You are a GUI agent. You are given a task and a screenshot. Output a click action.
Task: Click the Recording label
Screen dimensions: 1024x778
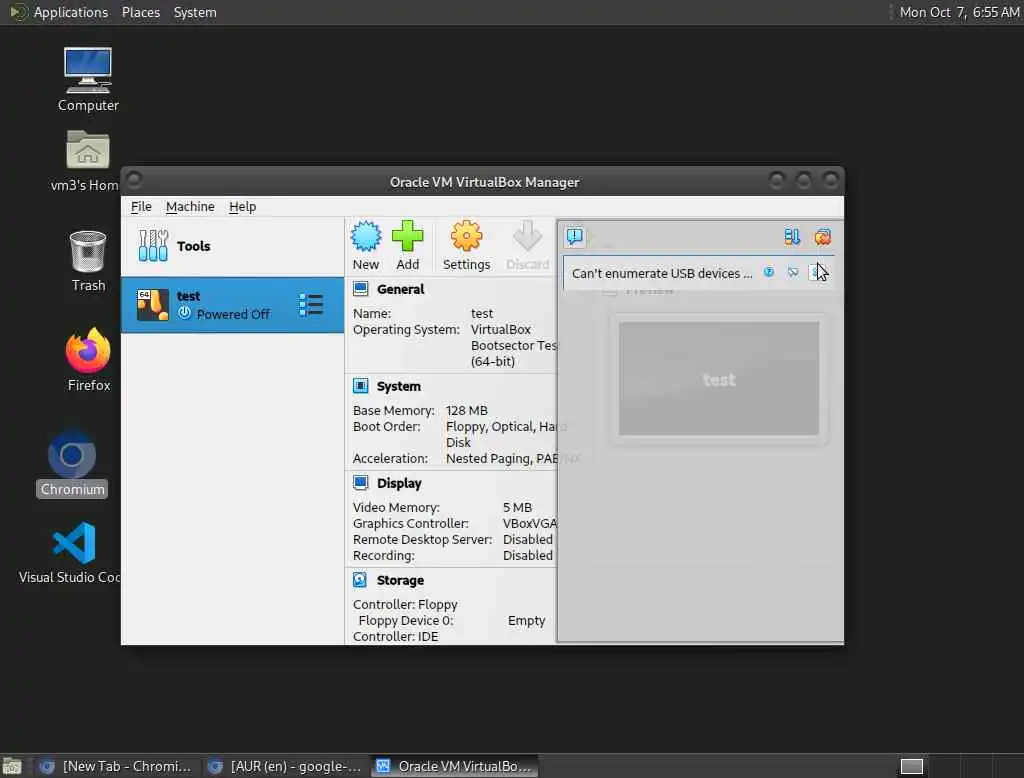coord(383,555)
